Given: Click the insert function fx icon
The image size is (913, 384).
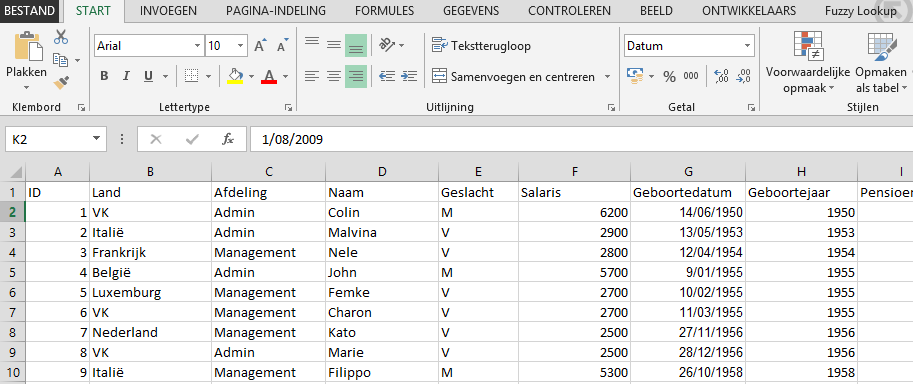Looking at the screenshot, I should pyautogui.click(x=228, y=139).
